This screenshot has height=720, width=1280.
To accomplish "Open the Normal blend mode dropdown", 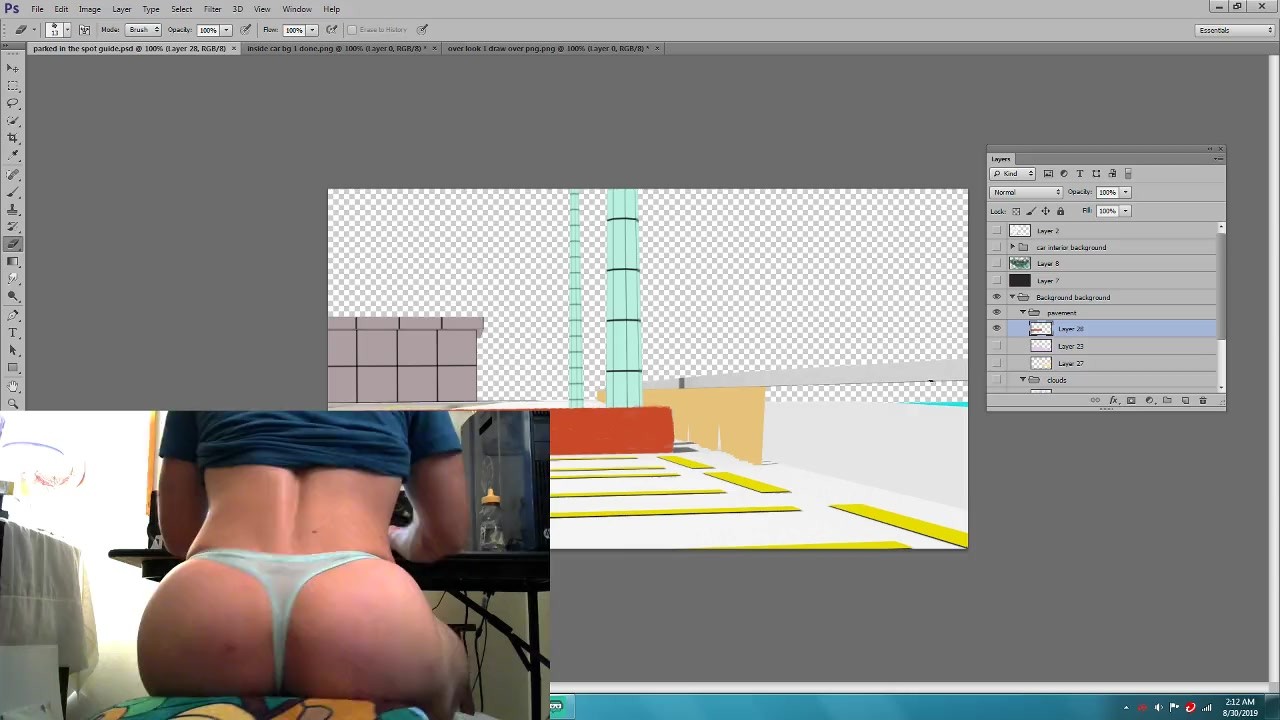I will (1026, 192).
